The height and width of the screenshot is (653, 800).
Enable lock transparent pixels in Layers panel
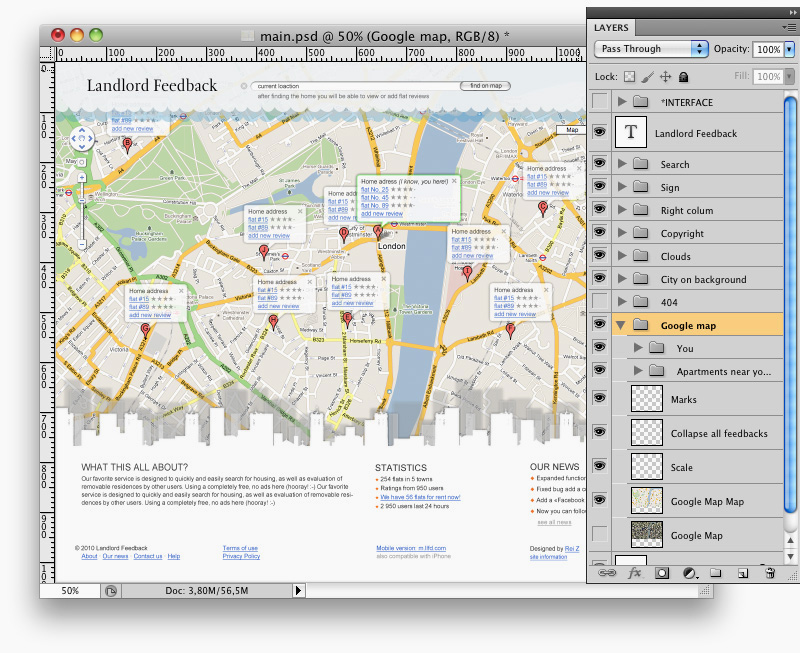(630, 77)
